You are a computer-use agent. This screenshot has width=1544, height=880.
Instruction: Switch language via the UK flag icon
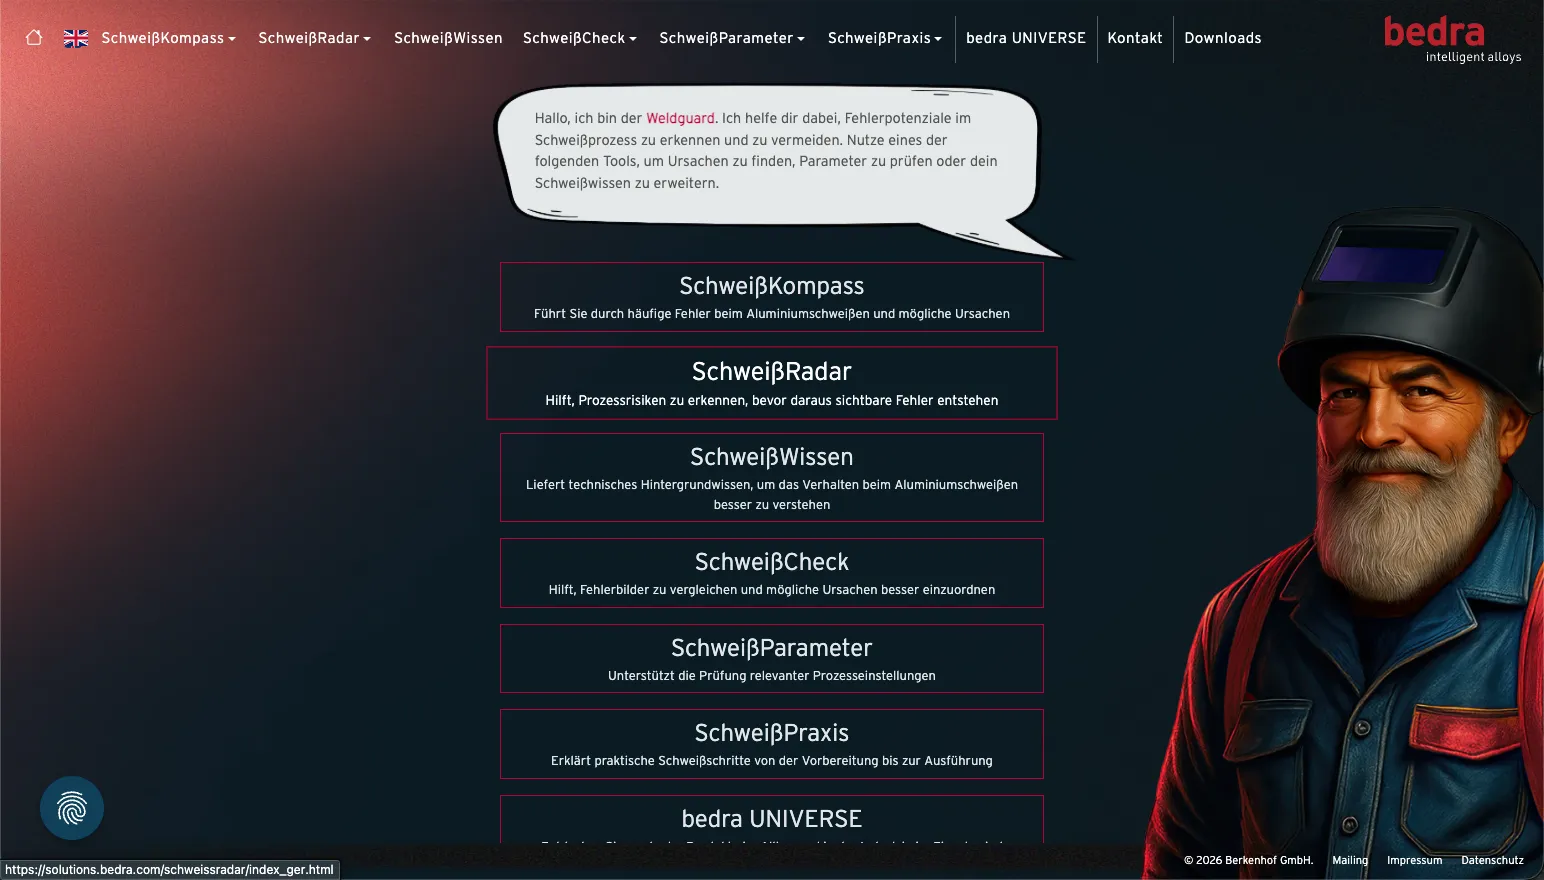(x=76, y=38)
